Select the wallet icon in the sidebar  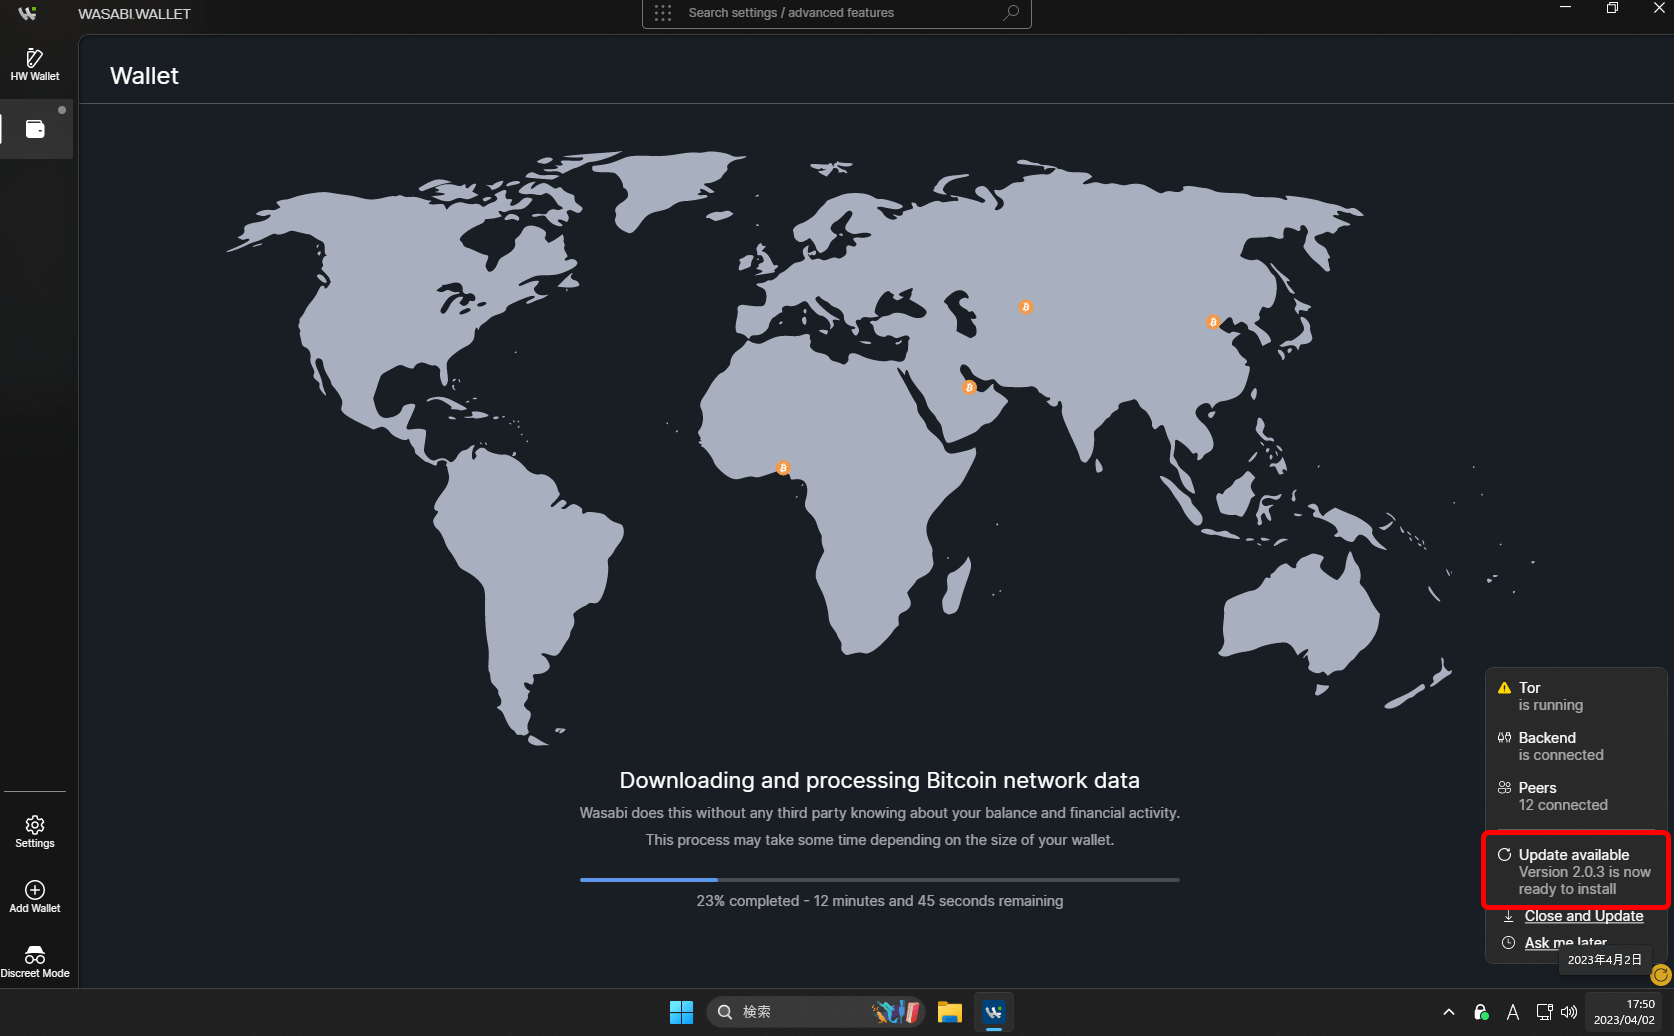(x=35, y=129)
